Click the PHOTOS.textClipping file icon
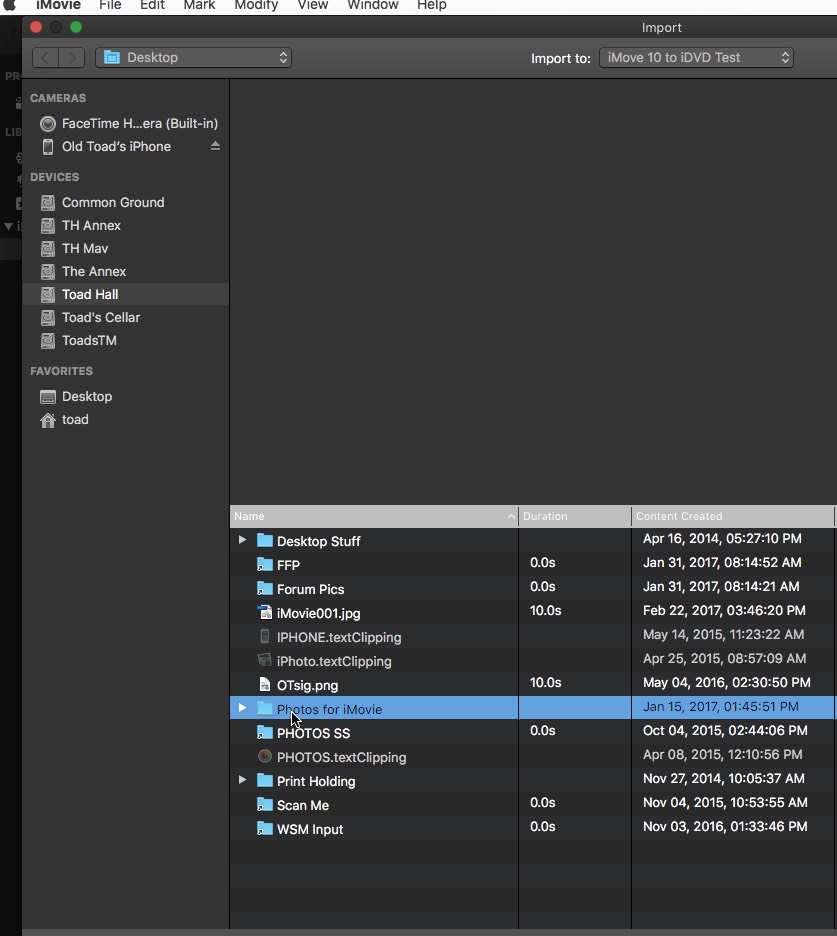 point(264,756)
